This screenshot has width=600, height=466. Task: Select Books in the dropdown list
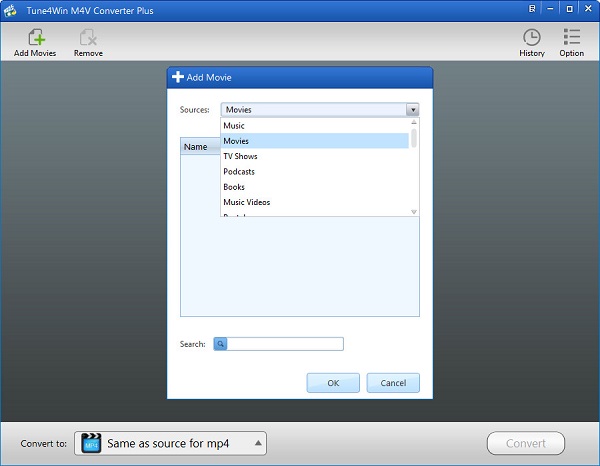click(234, 187)
